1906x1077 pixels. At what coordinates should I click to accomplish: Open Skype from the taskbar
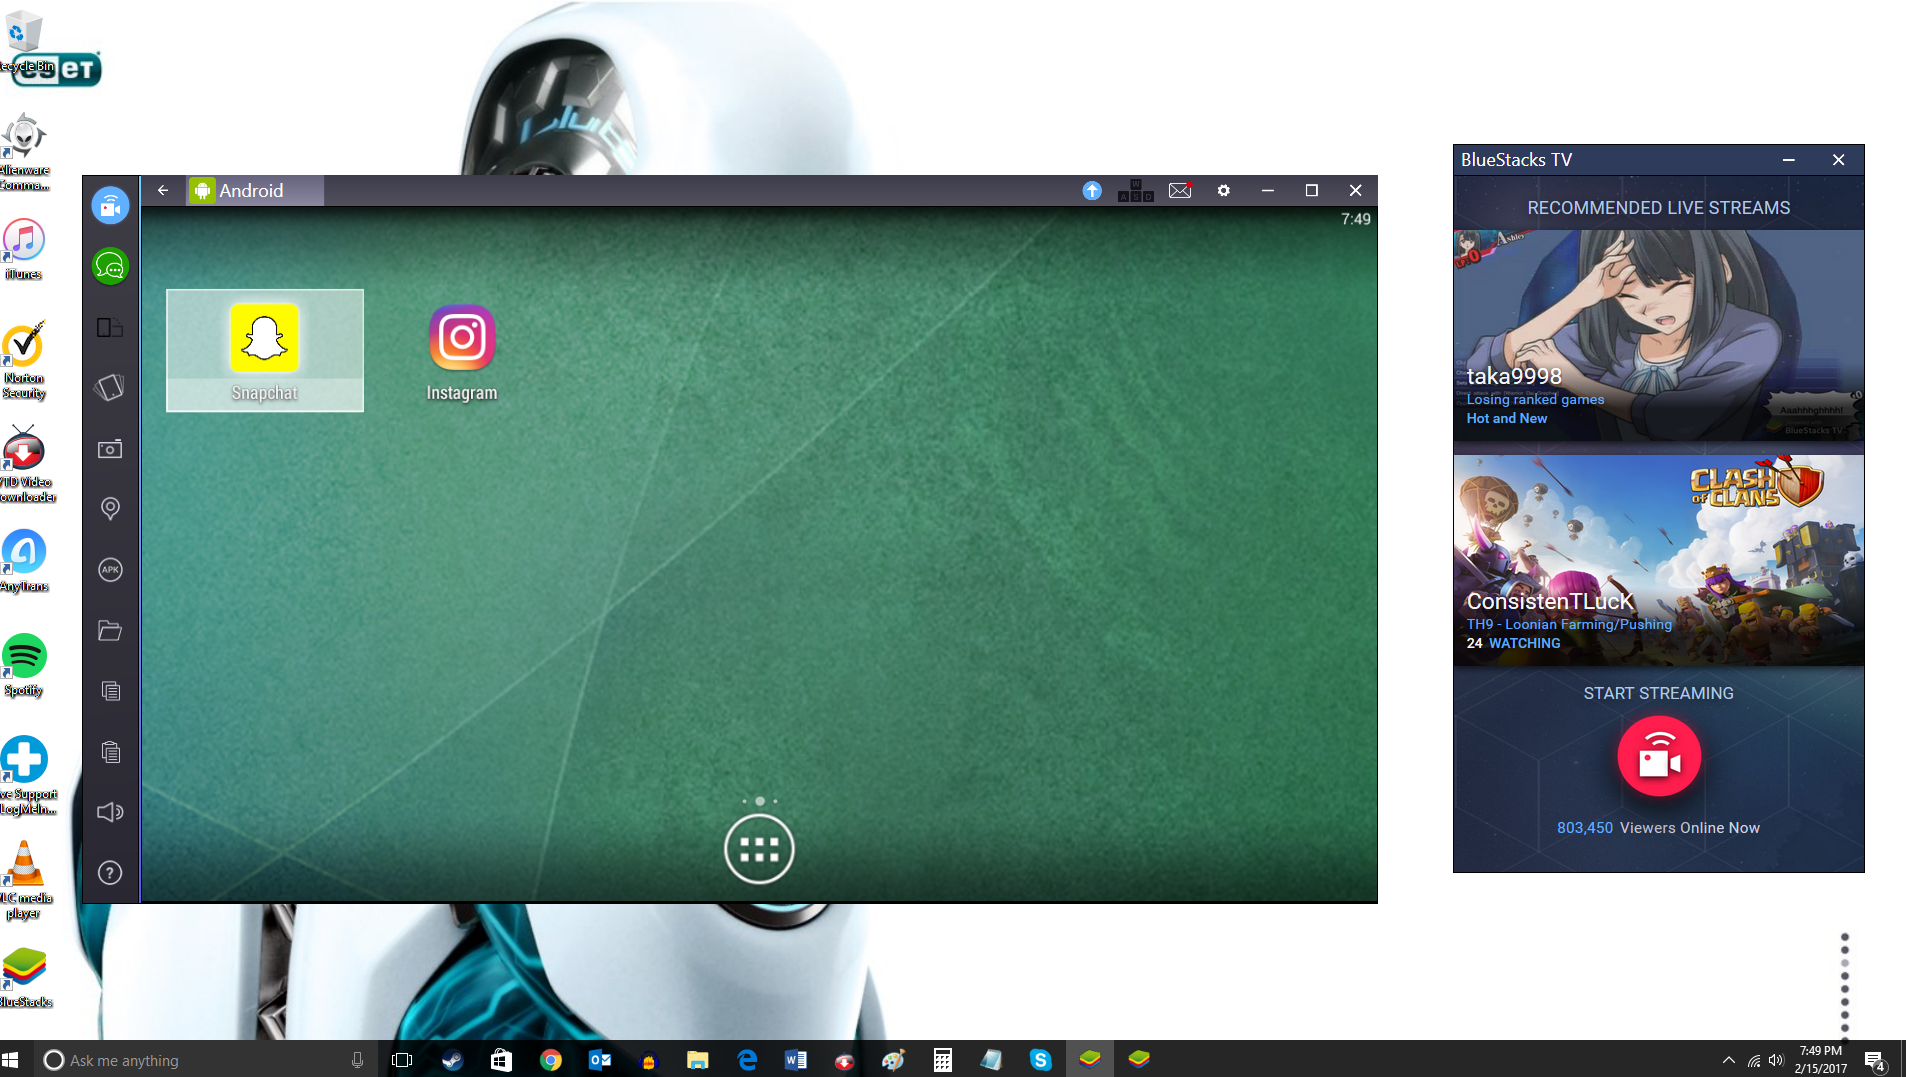coord(1041,1060)
